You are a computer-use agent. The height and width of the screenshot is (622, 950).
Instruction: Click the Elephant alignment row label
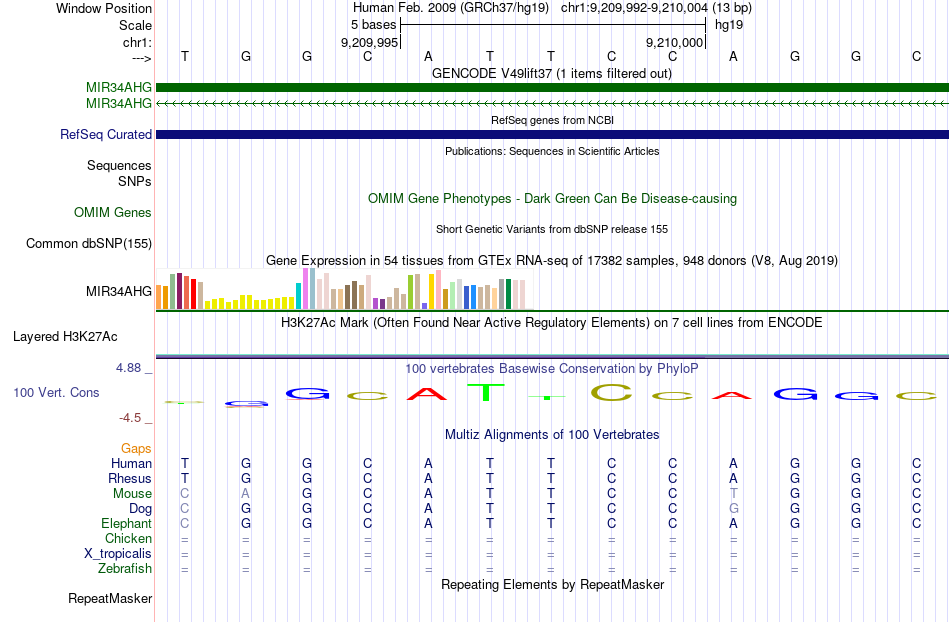[x=127, y=524]
